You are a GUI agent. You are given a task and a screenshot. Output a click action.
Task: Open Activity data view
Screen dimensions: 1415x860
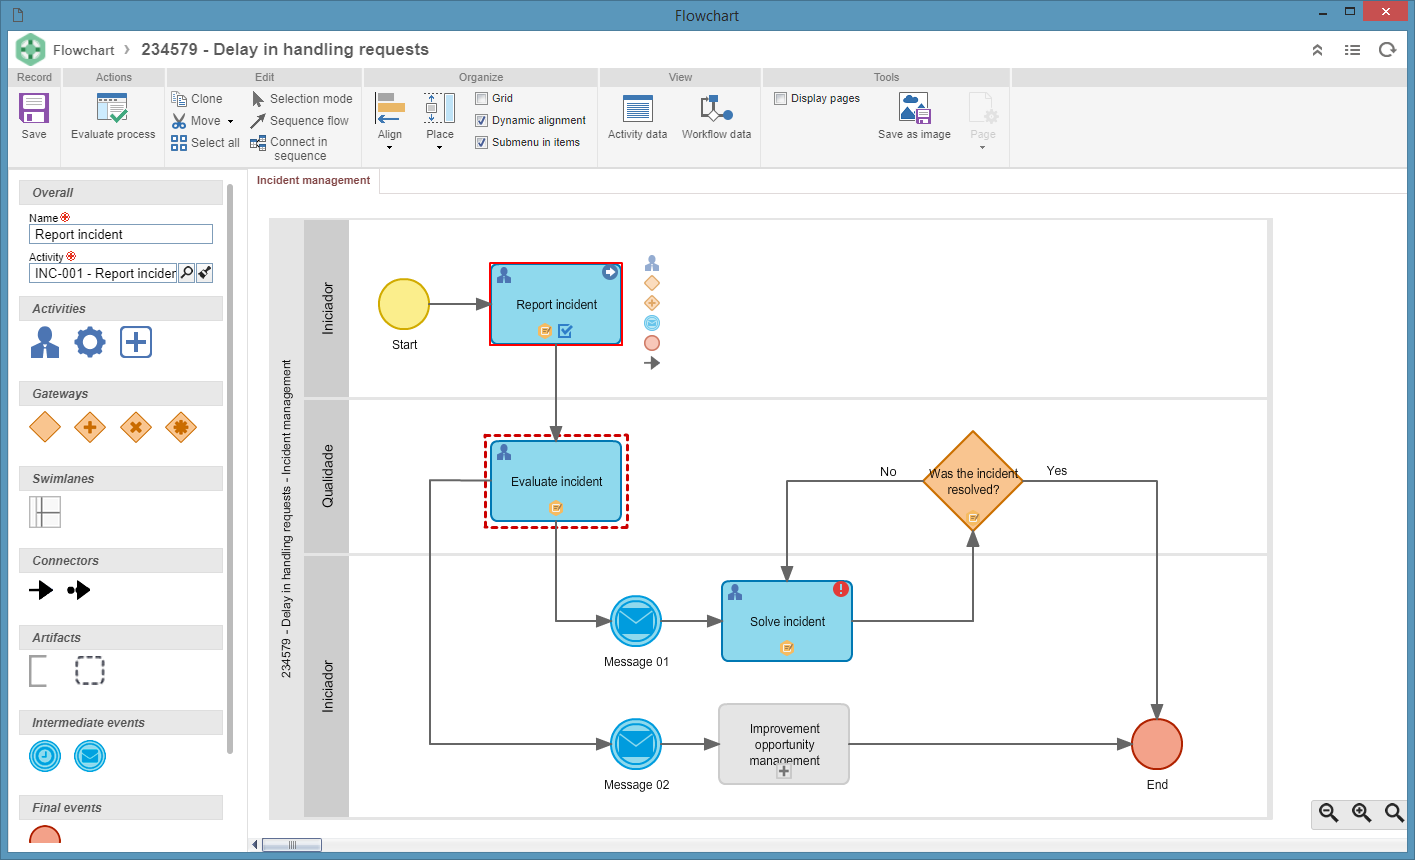click(637, 117)
